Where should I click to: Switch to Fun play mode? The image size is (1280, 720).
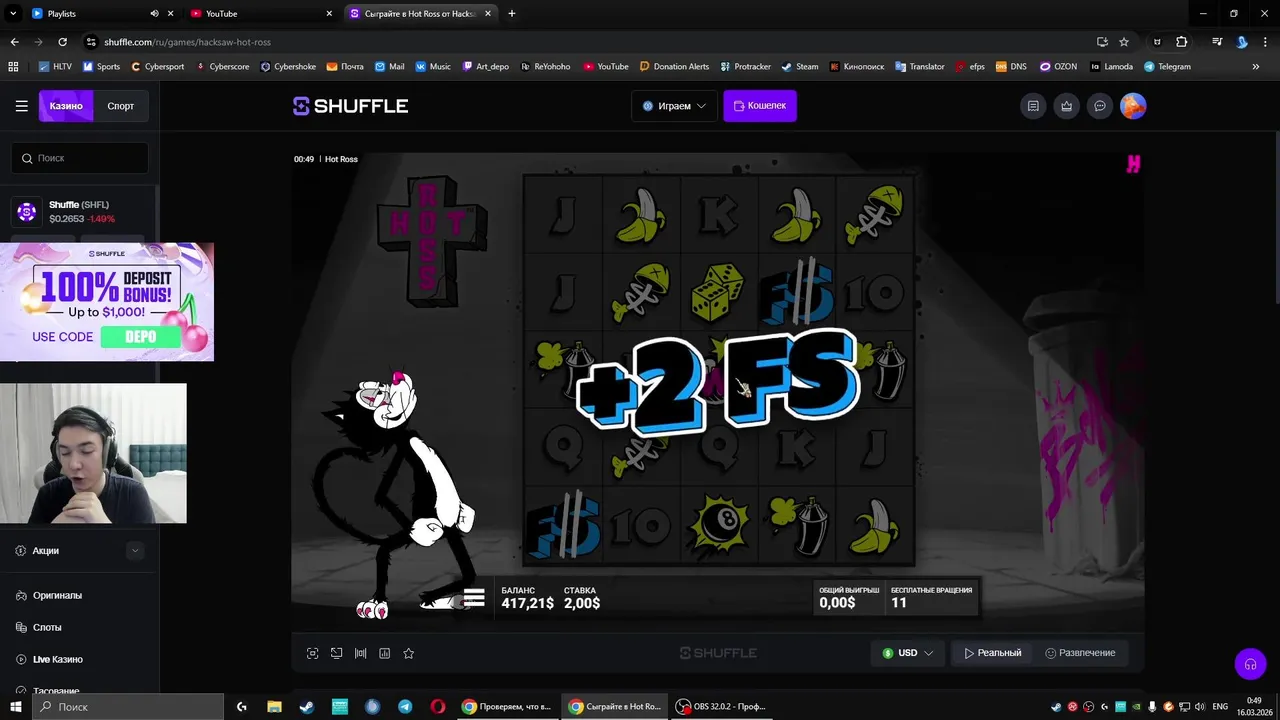coord(1080,653)
